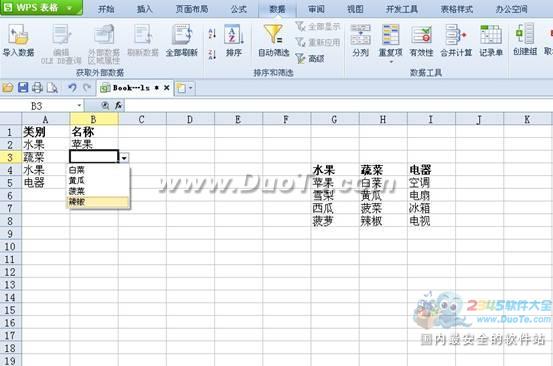
Task: Click the B3 cell dropdown arrow
Action: click(124, 158)
